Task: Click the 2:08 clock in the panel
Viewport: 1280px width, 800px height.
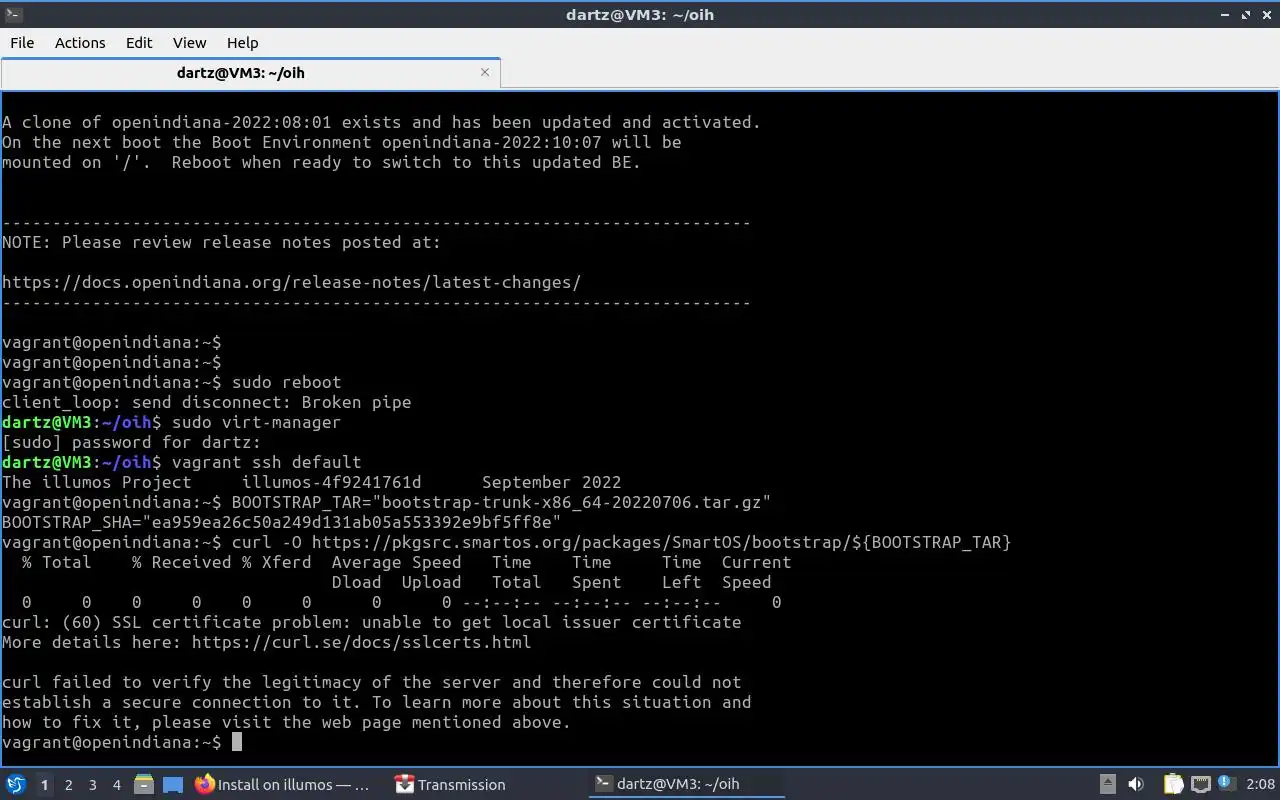Action: [1260, 785]
